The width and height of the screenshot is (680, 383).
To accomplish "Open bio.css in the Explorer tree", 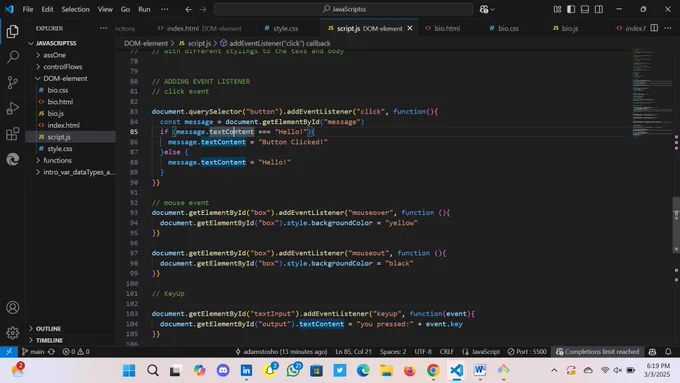I will coord(58,90).
